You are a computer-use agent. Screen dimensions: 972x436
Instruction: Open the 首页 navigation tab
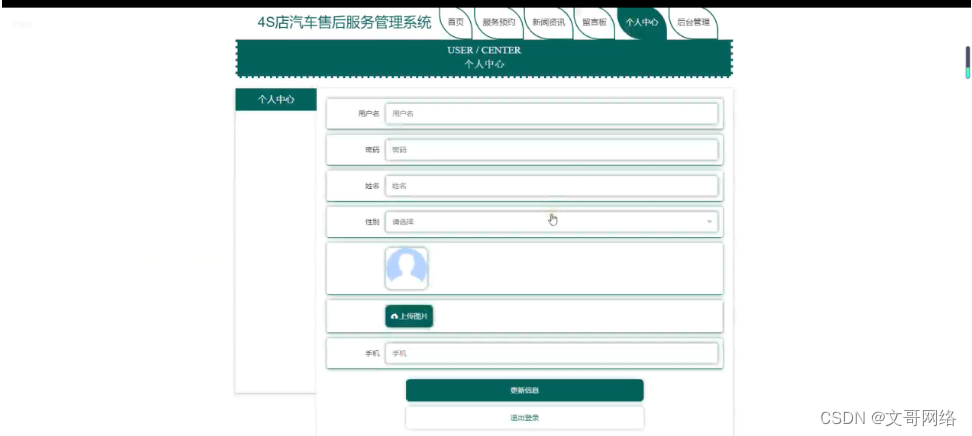click(456, 23)
